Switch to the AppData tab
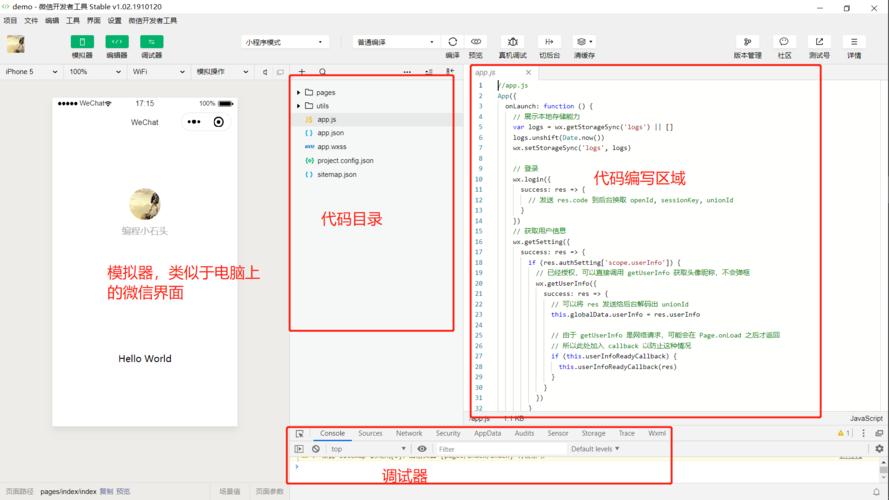Screen dimensions: 889x500 [x=488, y=433]
